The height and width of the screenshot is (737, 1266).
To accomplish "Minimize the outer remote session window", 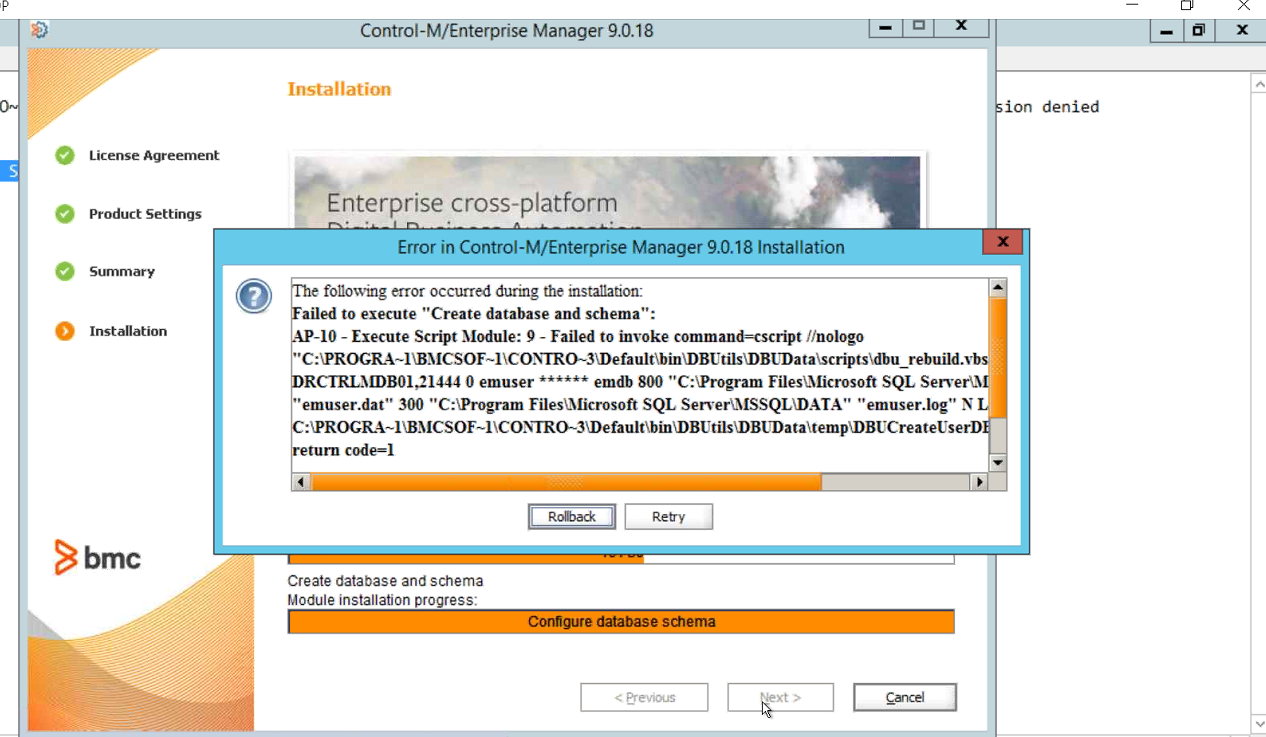I will [x=1132, y=6].
